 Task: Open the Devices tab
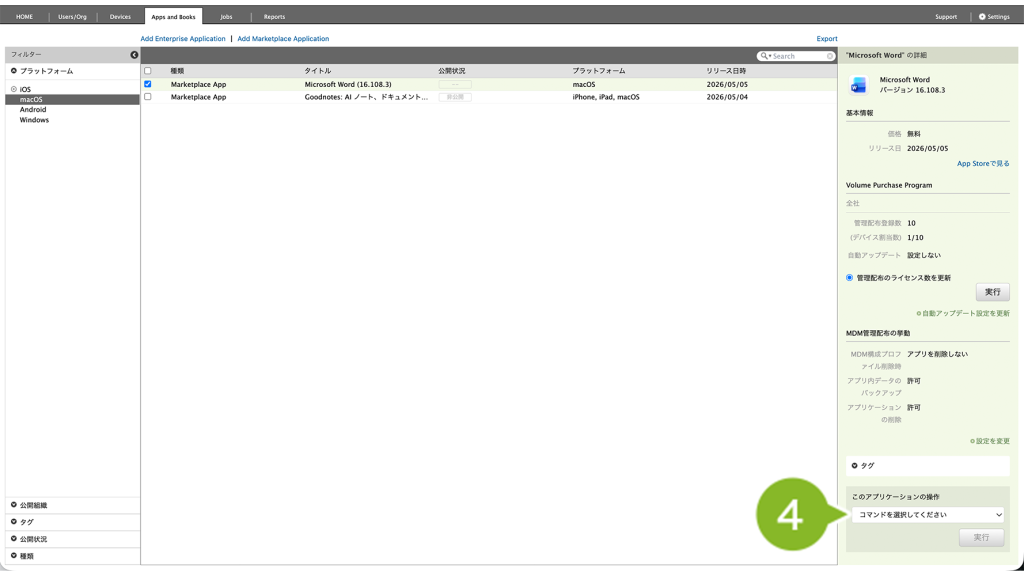120,16
